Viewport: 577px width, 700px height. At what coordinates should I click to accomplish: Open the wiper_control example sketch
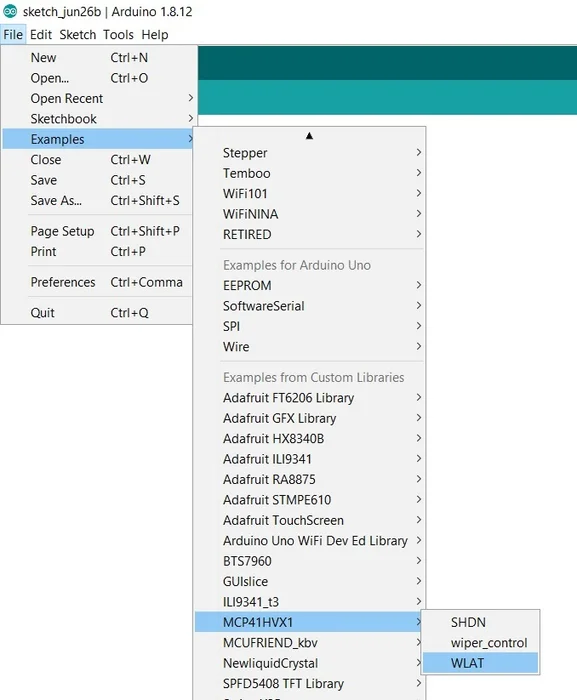point(481,643)
